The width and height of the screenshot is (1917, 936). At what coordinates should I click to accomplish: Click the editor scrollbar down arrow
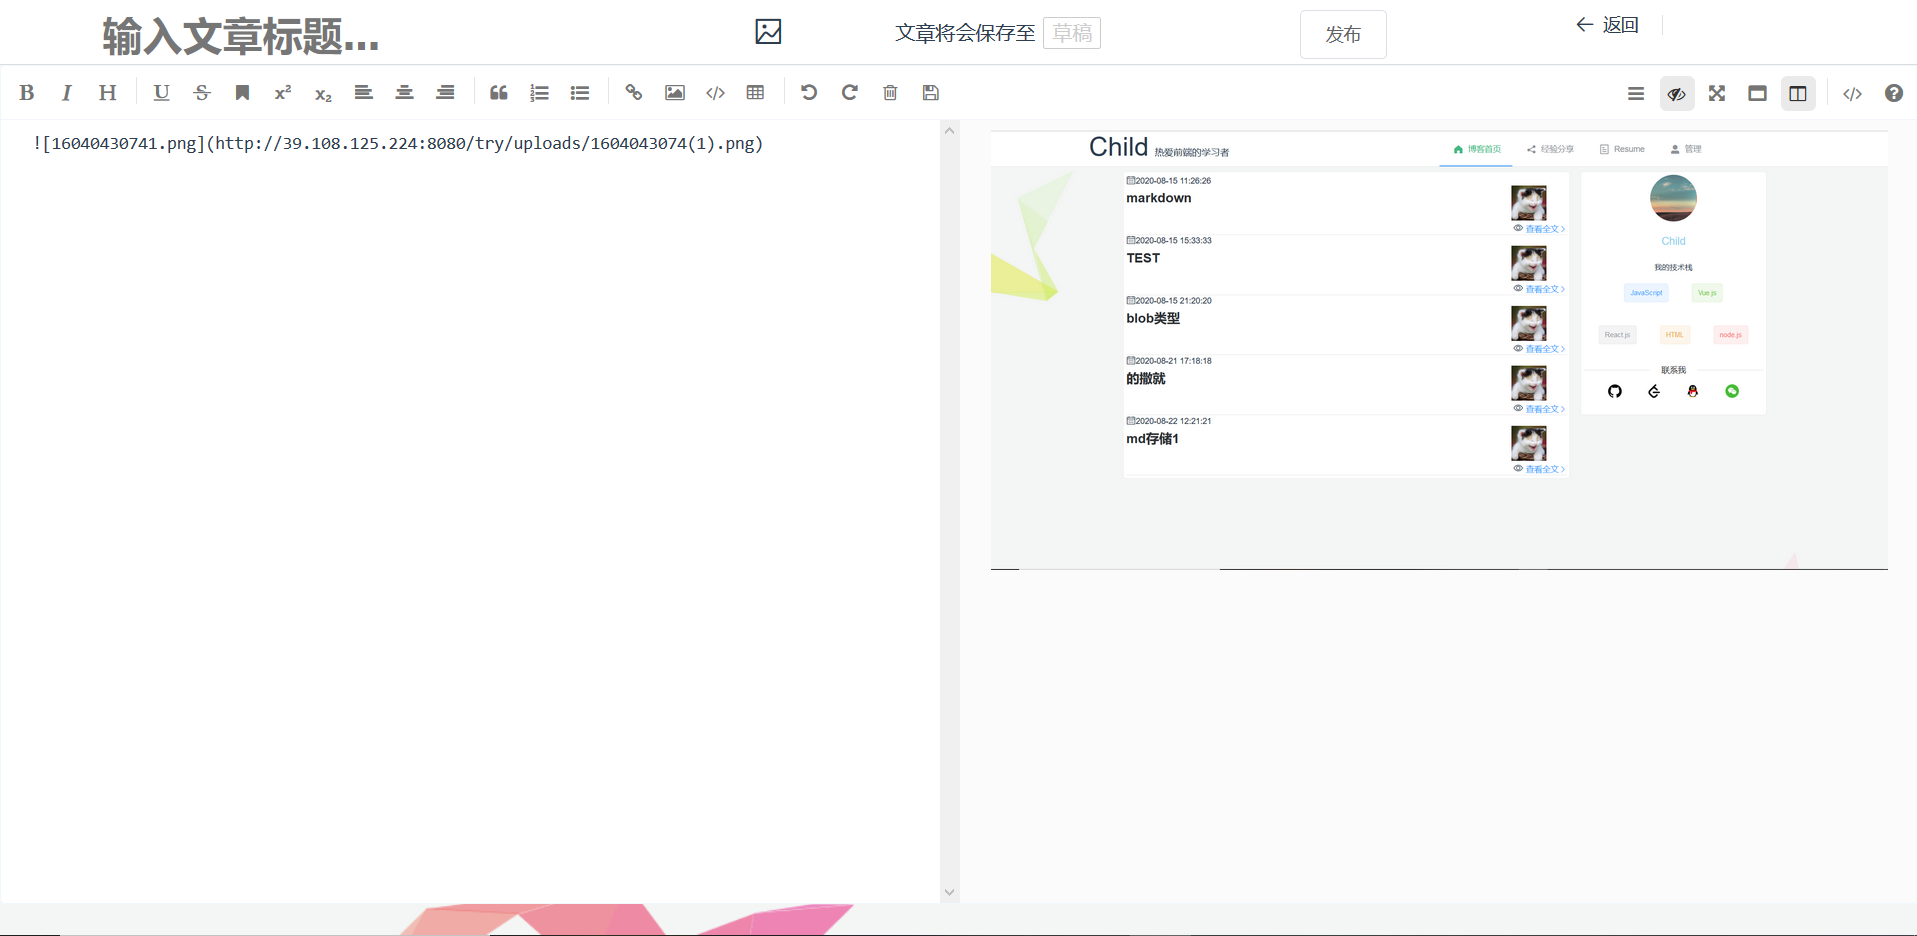click(x=950, y=892)
